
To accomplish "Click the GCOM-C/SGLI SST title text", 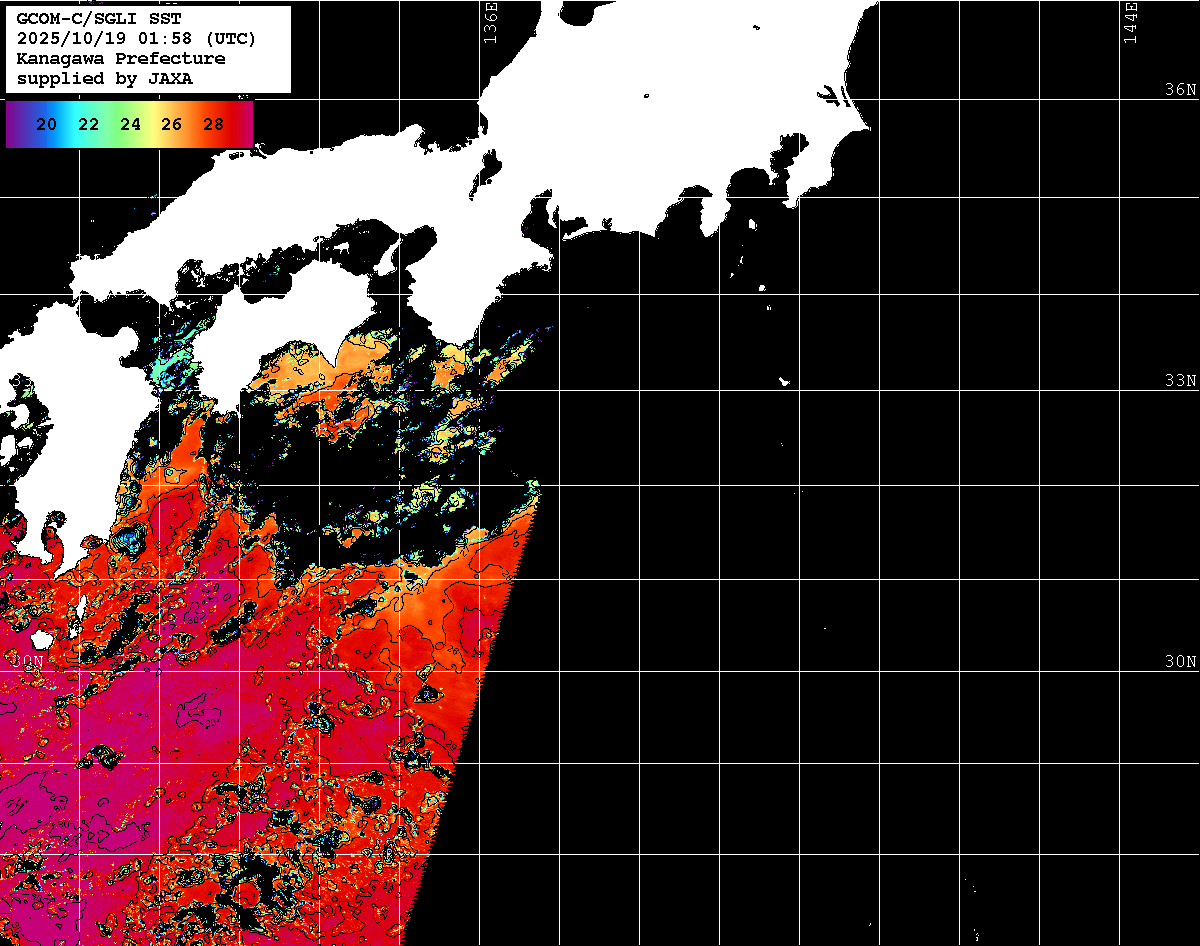I will click(98, 19).
